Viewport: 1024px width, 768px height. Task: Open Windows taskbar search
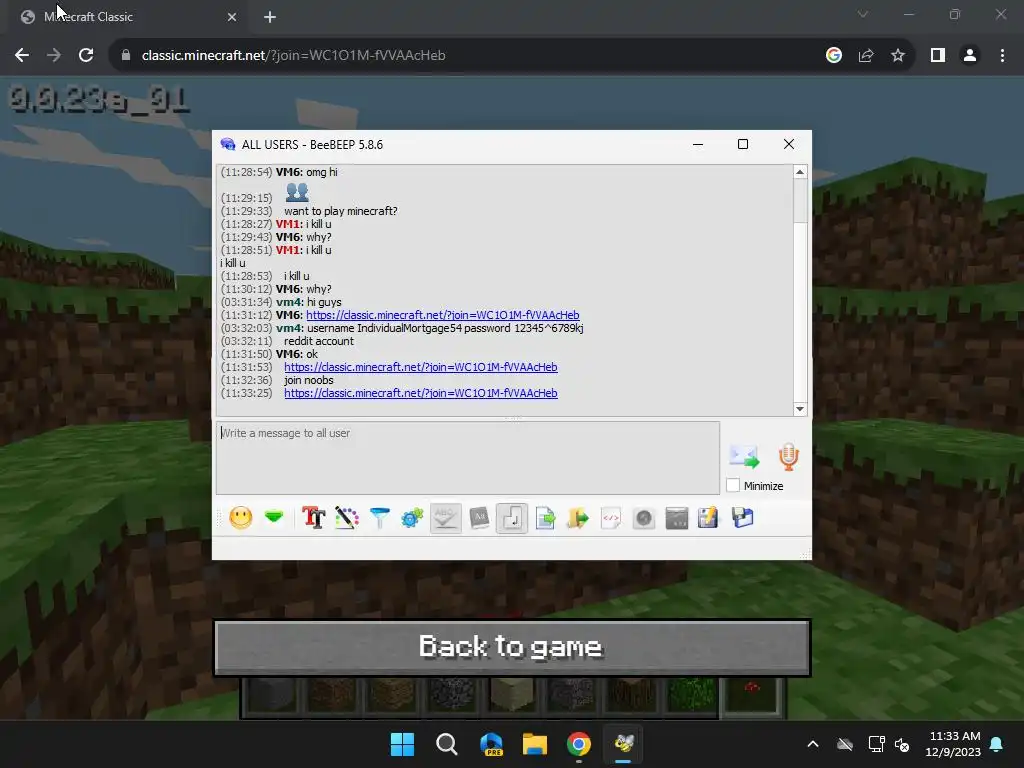(447, 744)
